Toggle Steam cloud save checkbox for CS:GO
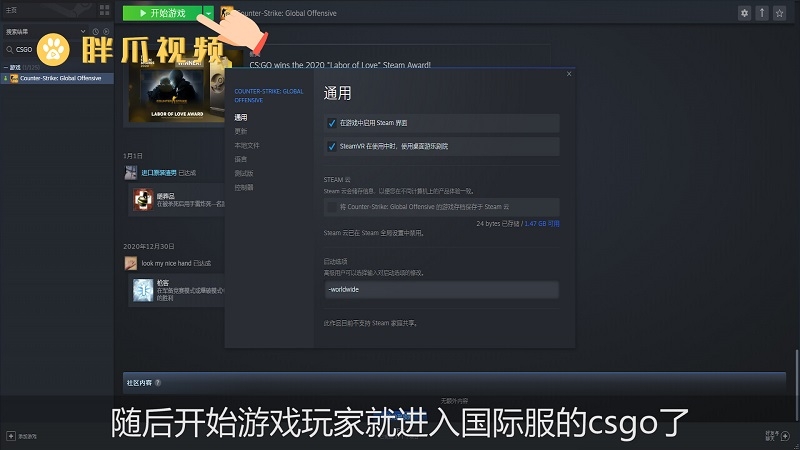 tap(332, 207)
